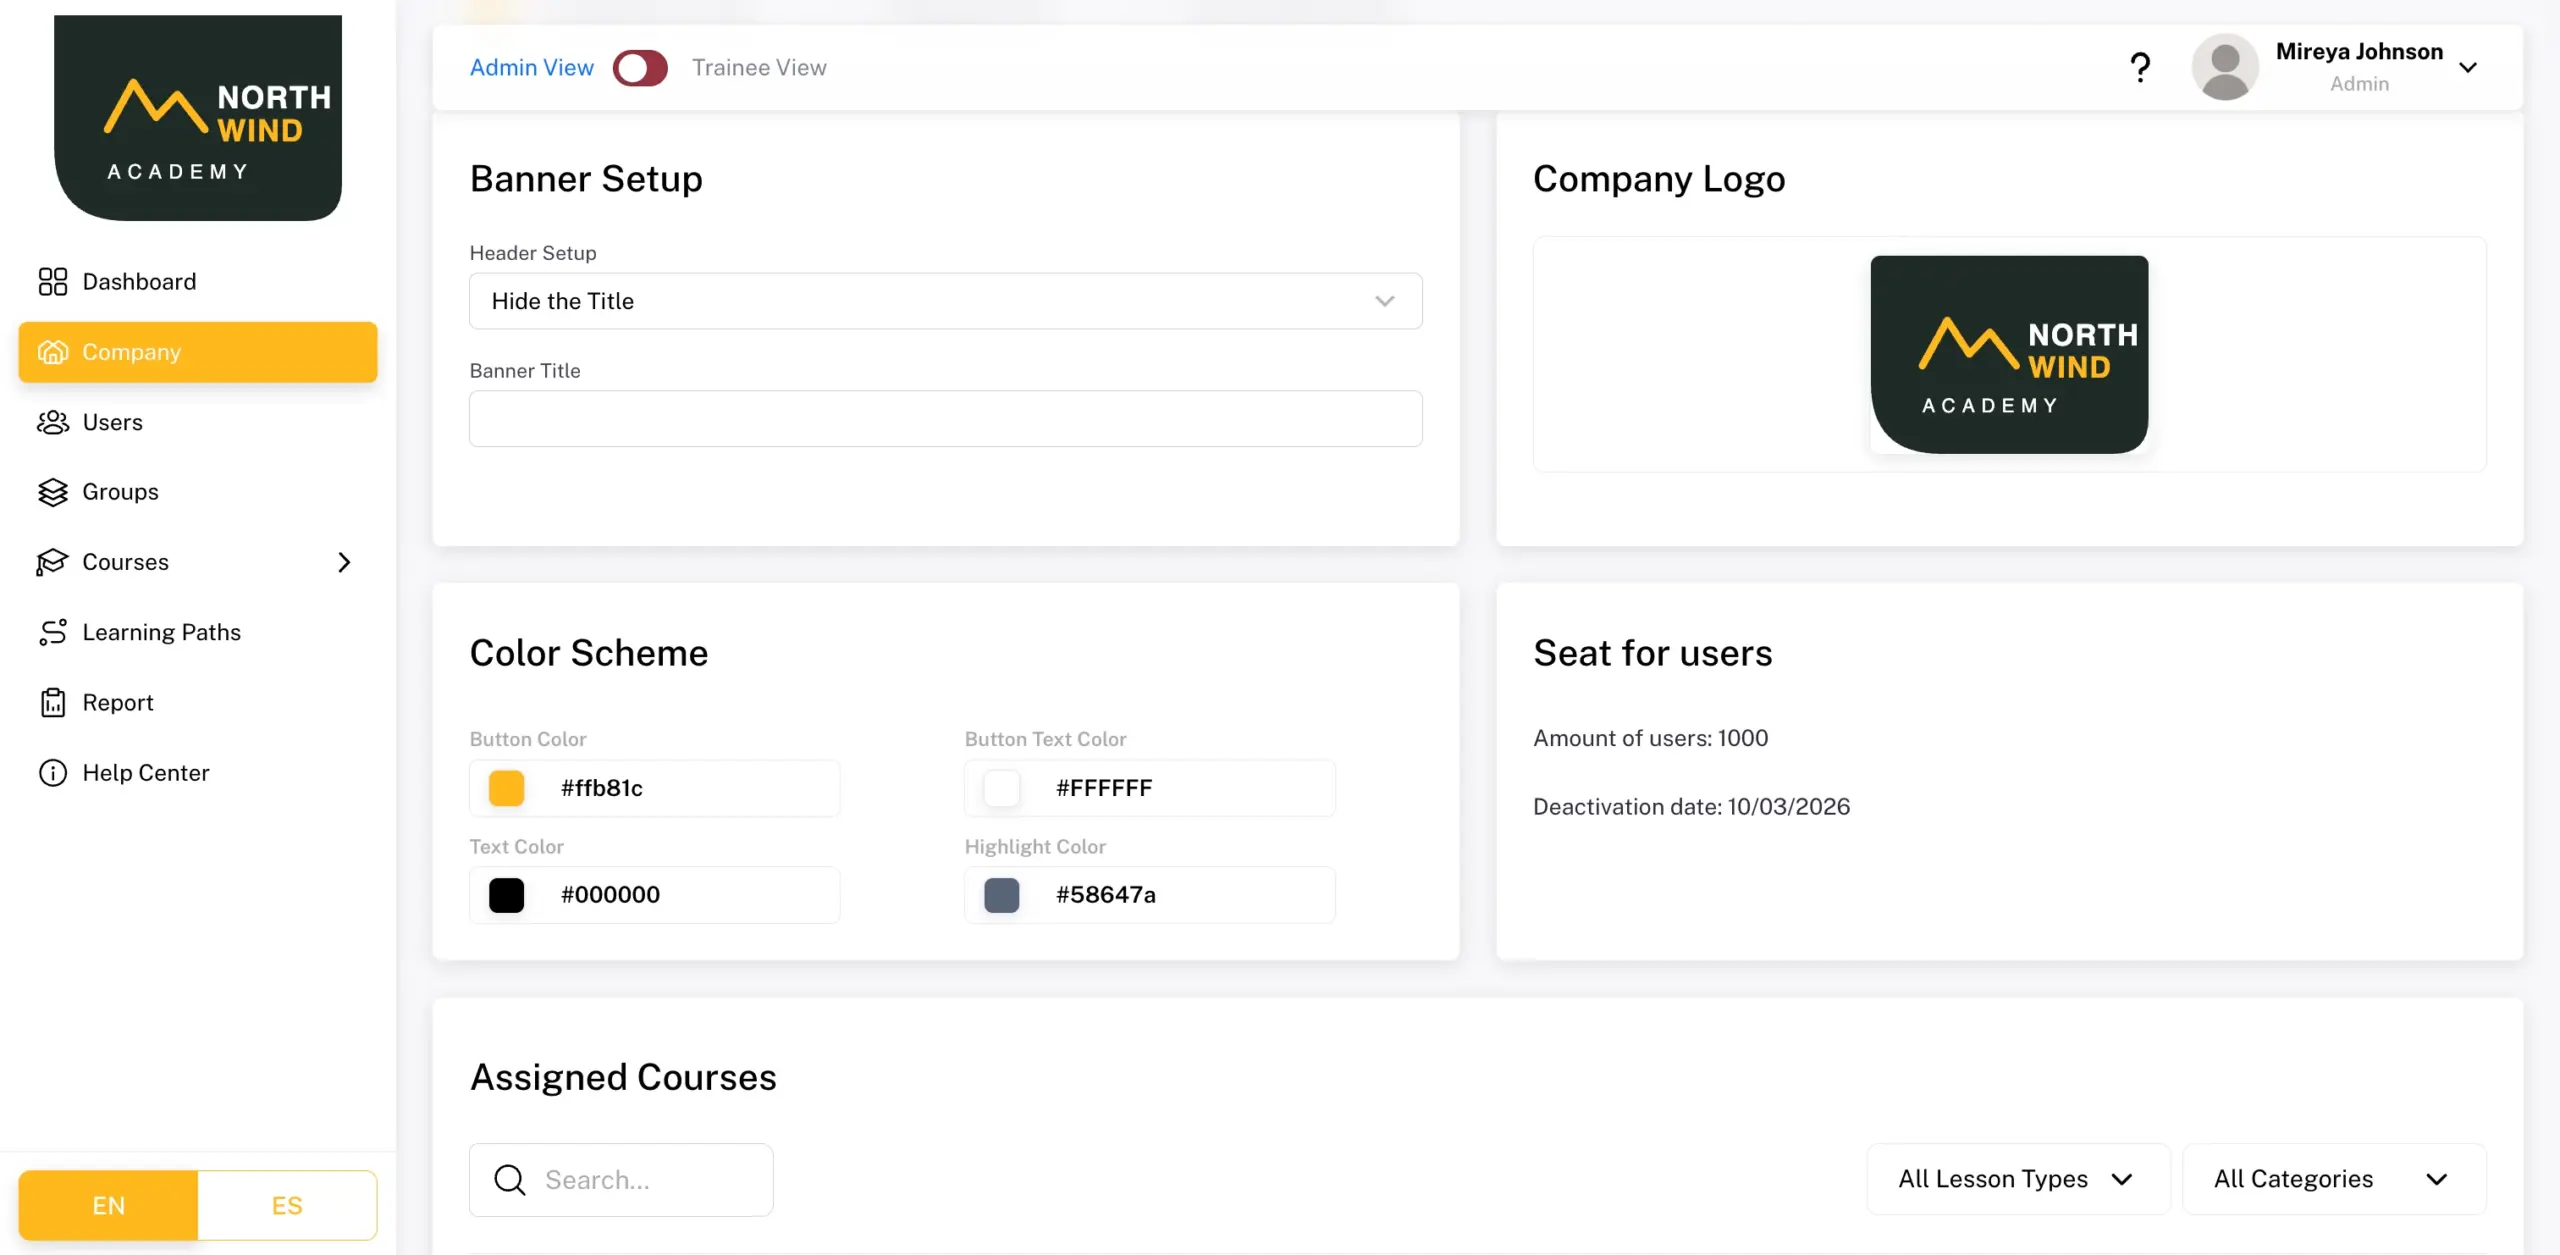Viewport: 2560px width, 1255px height.
Task: Expand the Courses submenu chevron
Action: pos(344,562)
